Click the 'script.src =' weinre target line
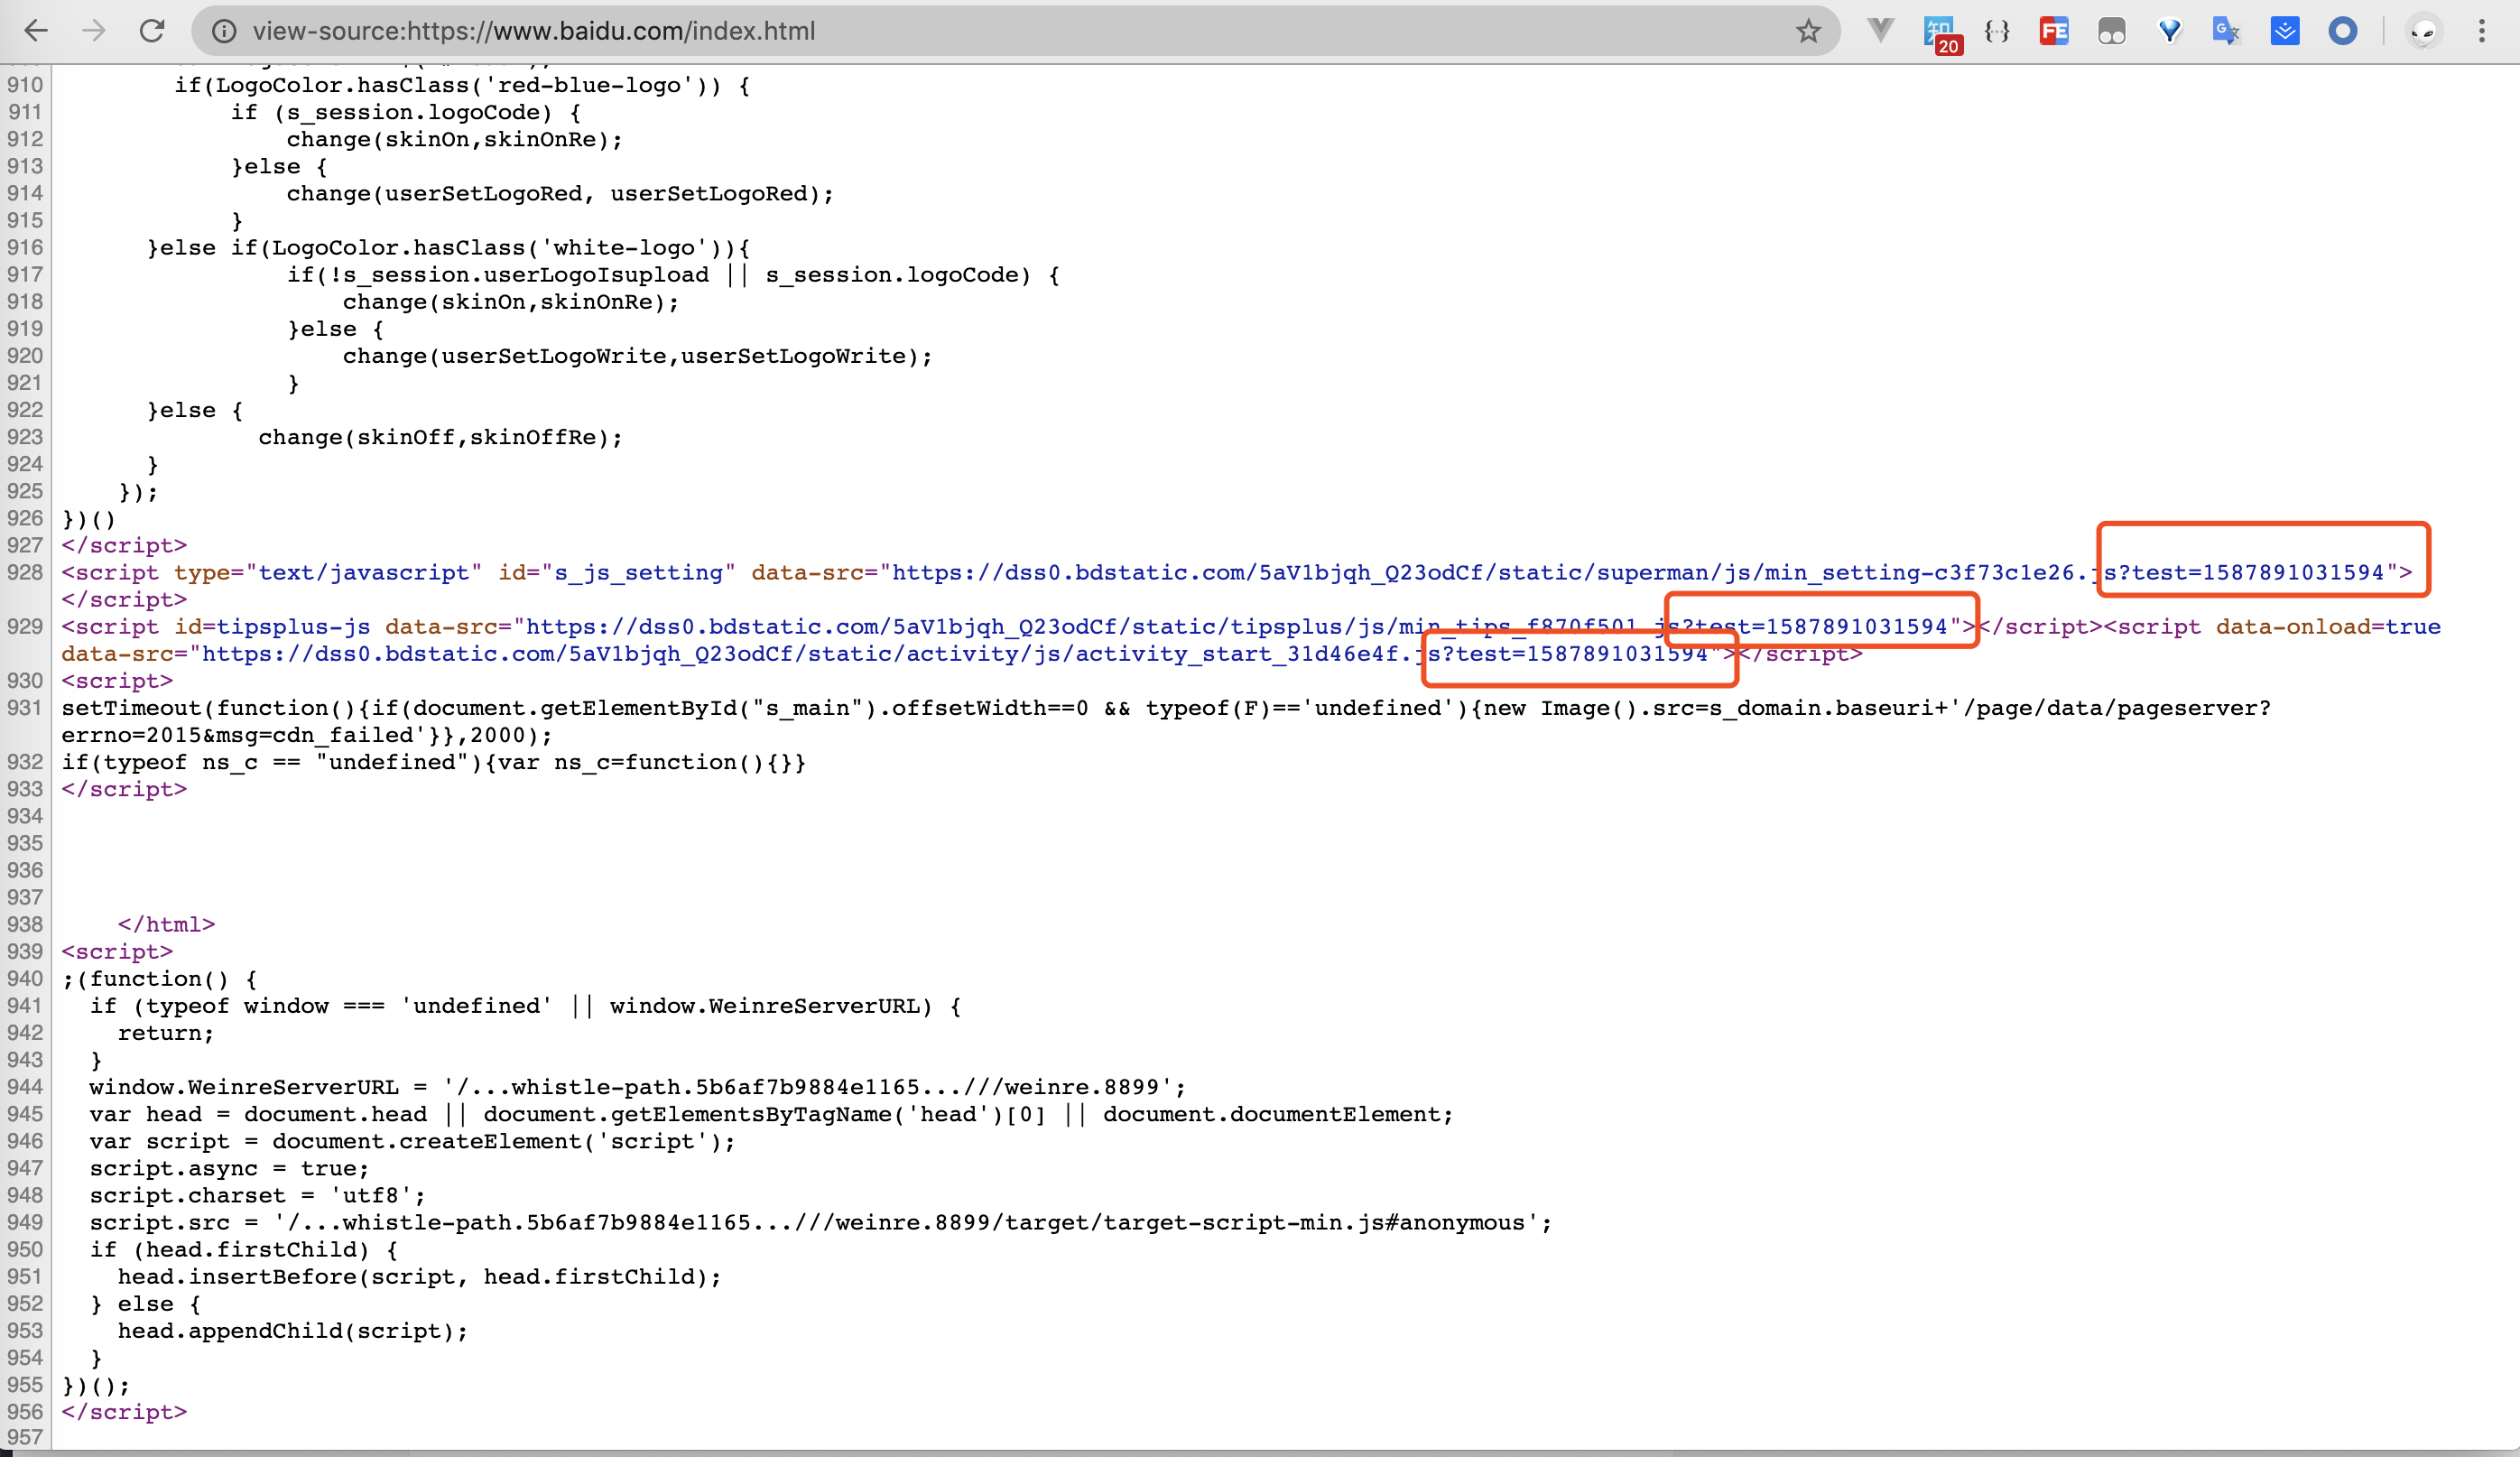Image resolution: width=2520 pixels, height=1457 pixels. coord(820,1222)
